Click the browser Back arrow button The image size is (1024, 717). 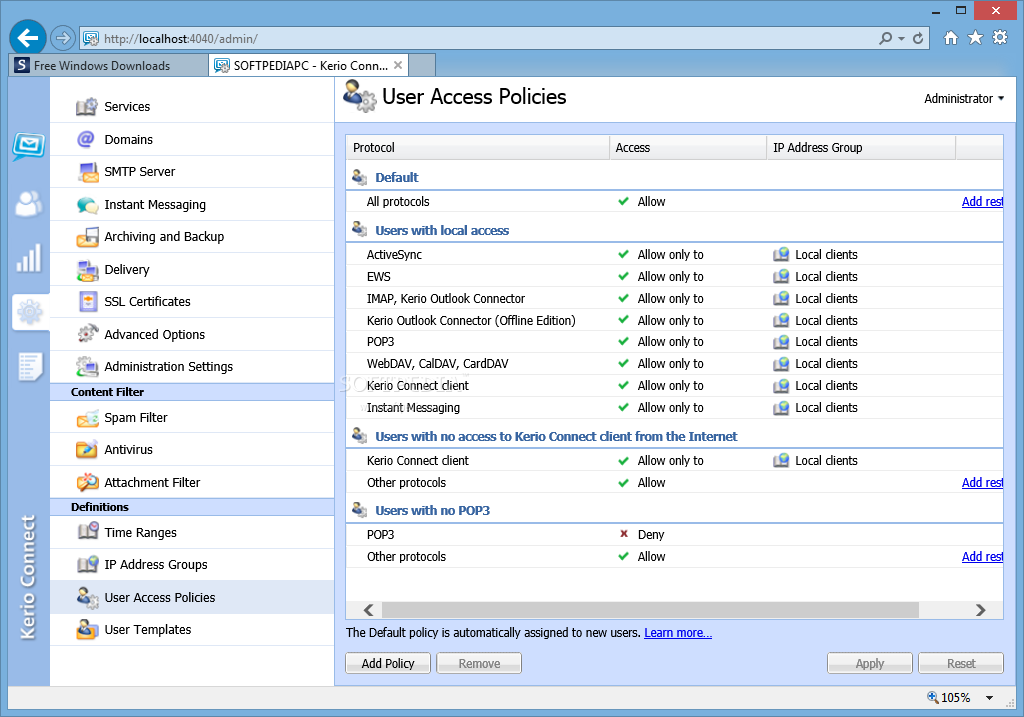coord(27,38)
